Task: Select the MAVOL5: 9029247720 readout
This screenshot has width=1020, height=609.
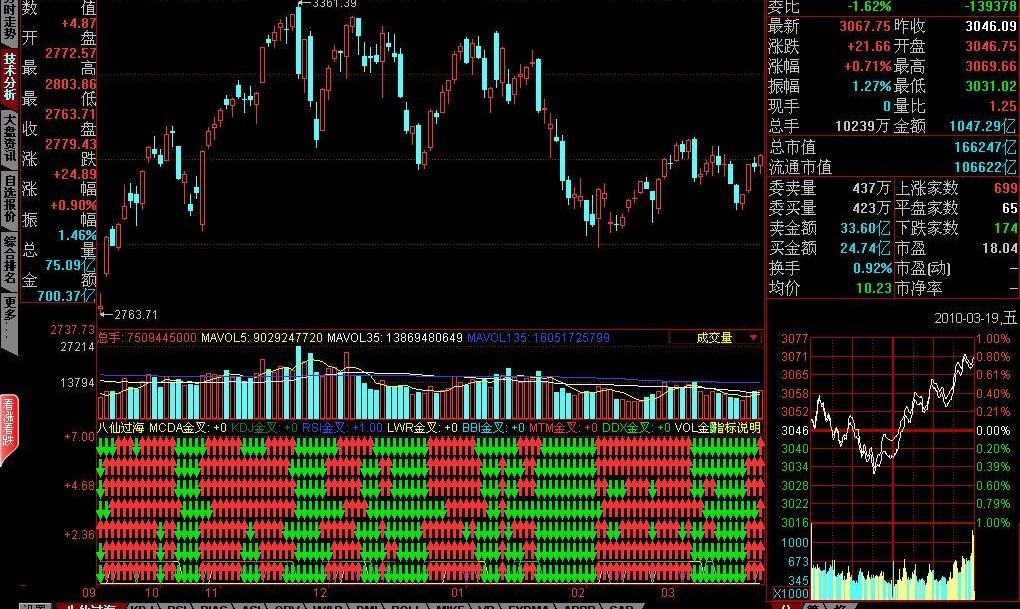Action: point(262,338)
